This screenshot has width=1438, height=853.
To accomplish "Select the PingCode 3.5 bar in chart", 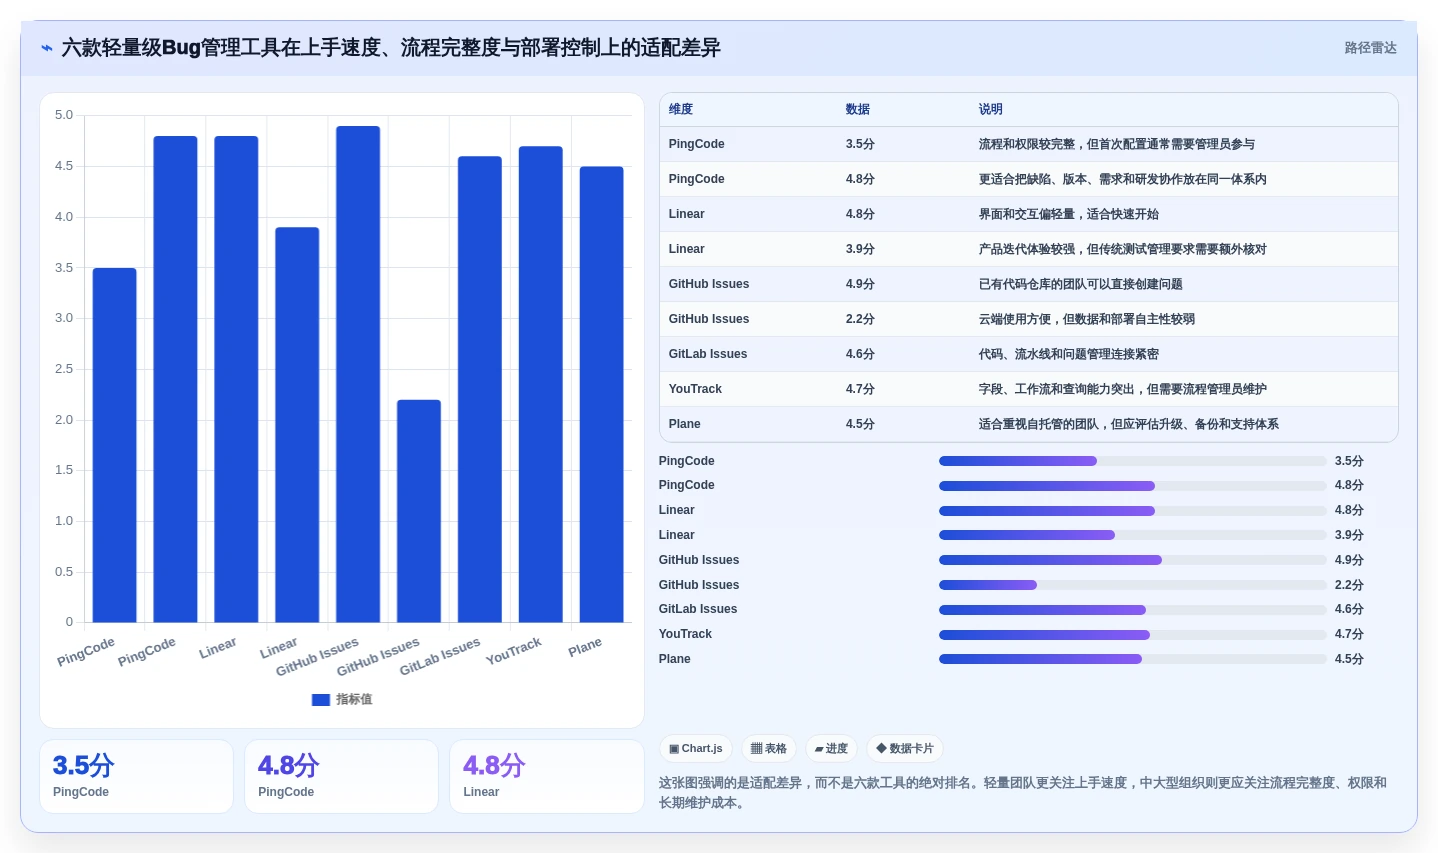I will pyautogui.click(x=115, y=445).
